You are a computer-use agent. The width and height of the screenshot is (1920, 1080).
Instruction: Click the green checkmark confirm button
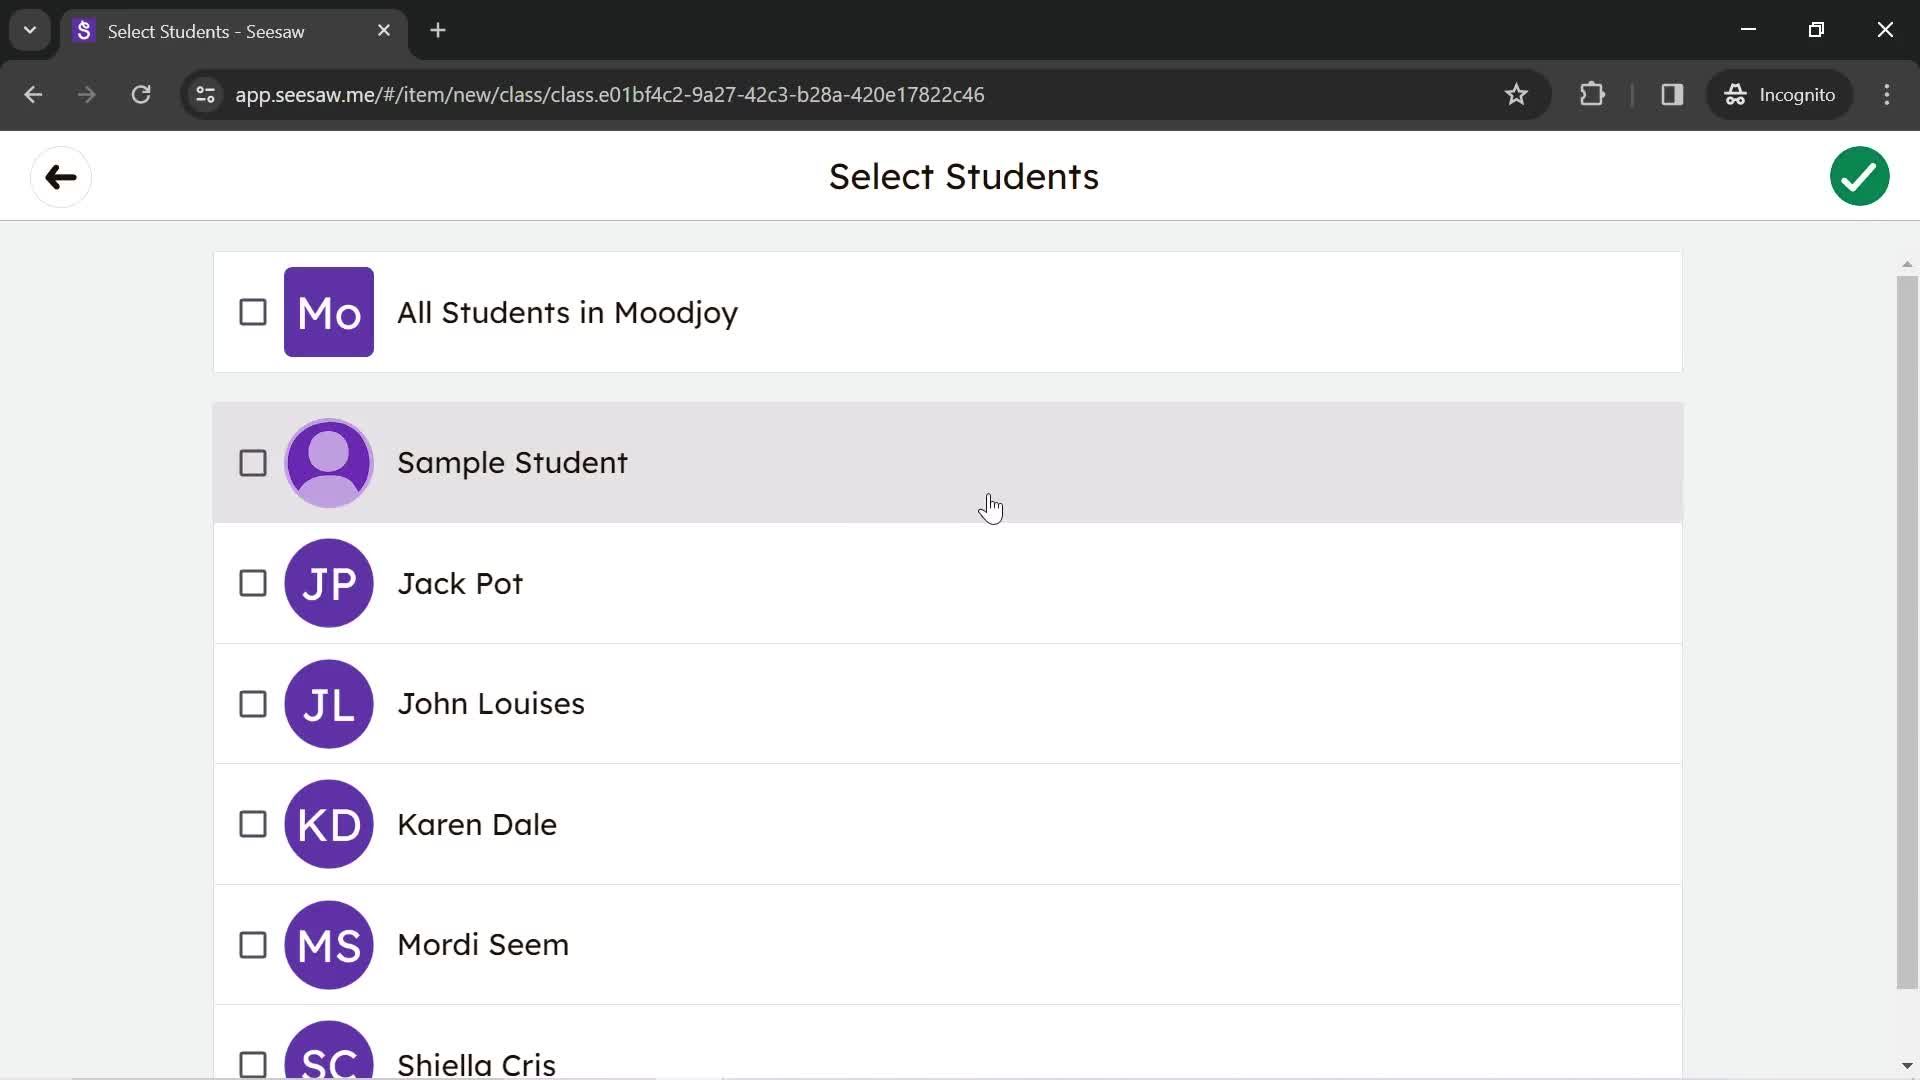1859,175
